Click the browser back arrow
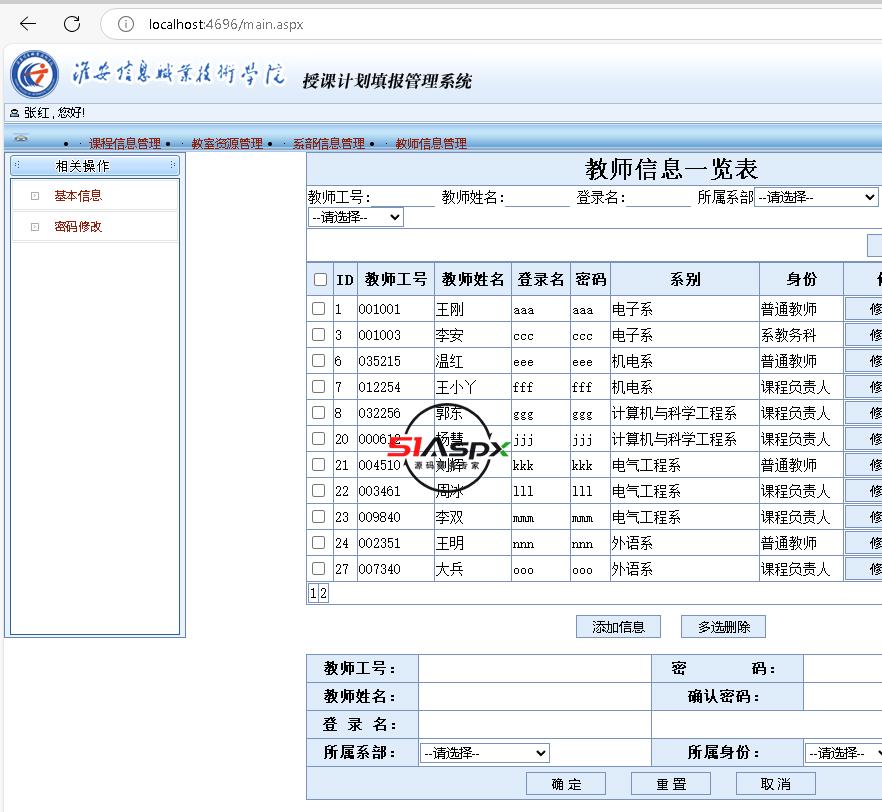Viewport: 882px width, 812px height. (28, 24)
